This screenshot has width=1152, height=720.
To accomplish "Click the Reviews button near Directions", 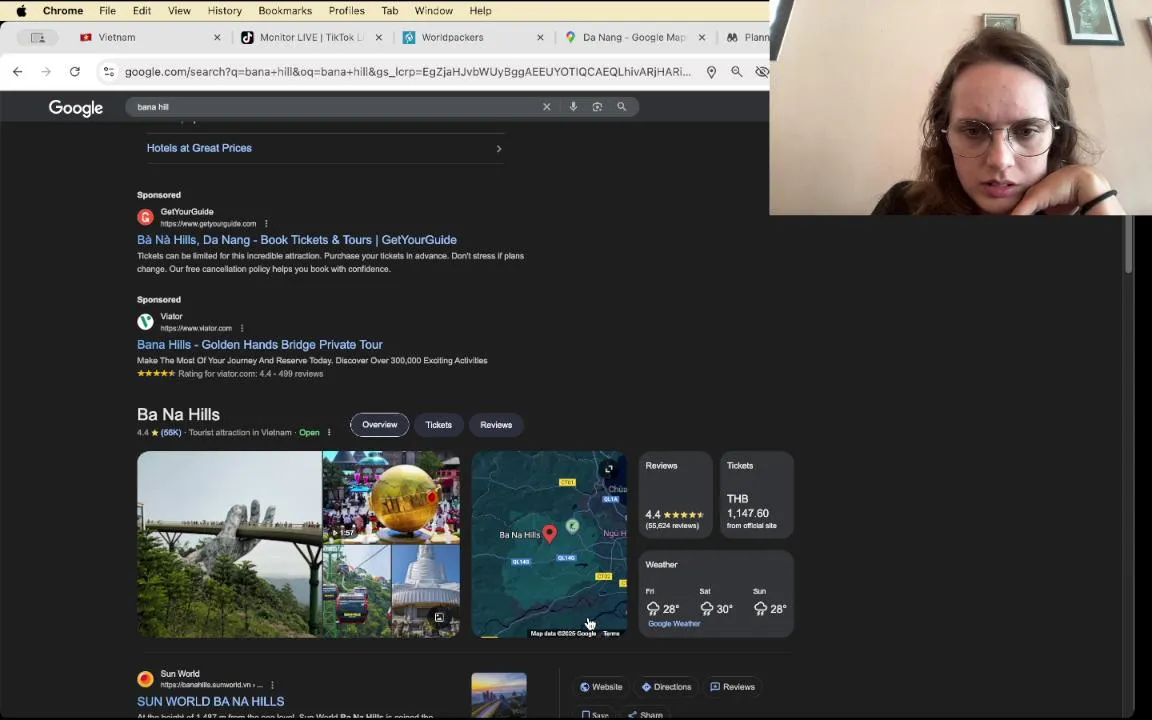I will point(732,687).
